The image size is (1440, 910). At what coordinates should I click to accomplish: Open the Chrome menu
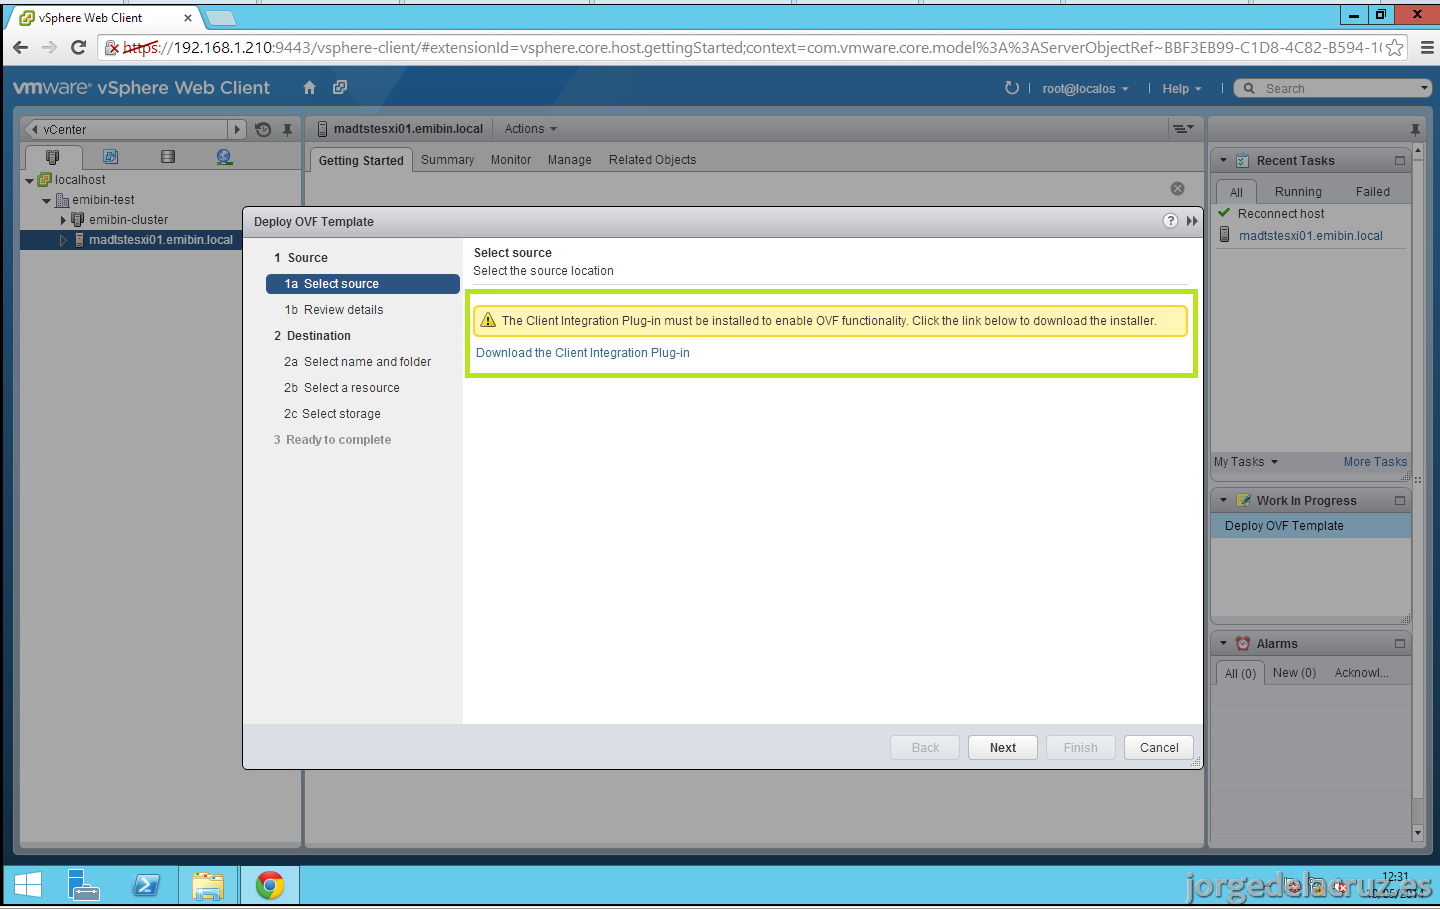click(x=1427, y=47)
